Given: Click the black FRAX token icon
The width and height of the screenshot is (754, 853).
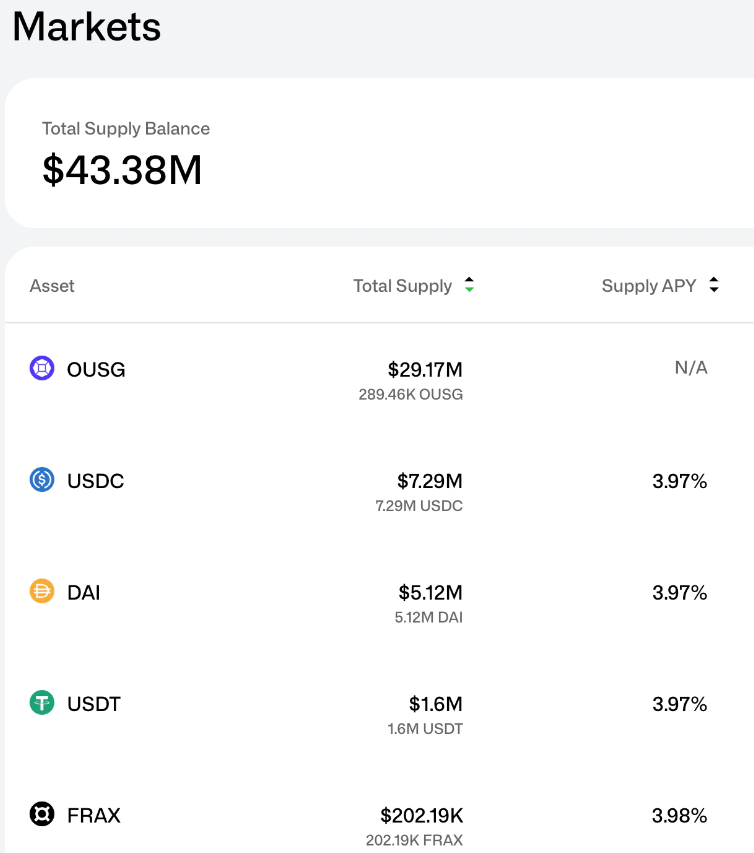Looking at the screenshot, I should [x=42, y=815].
